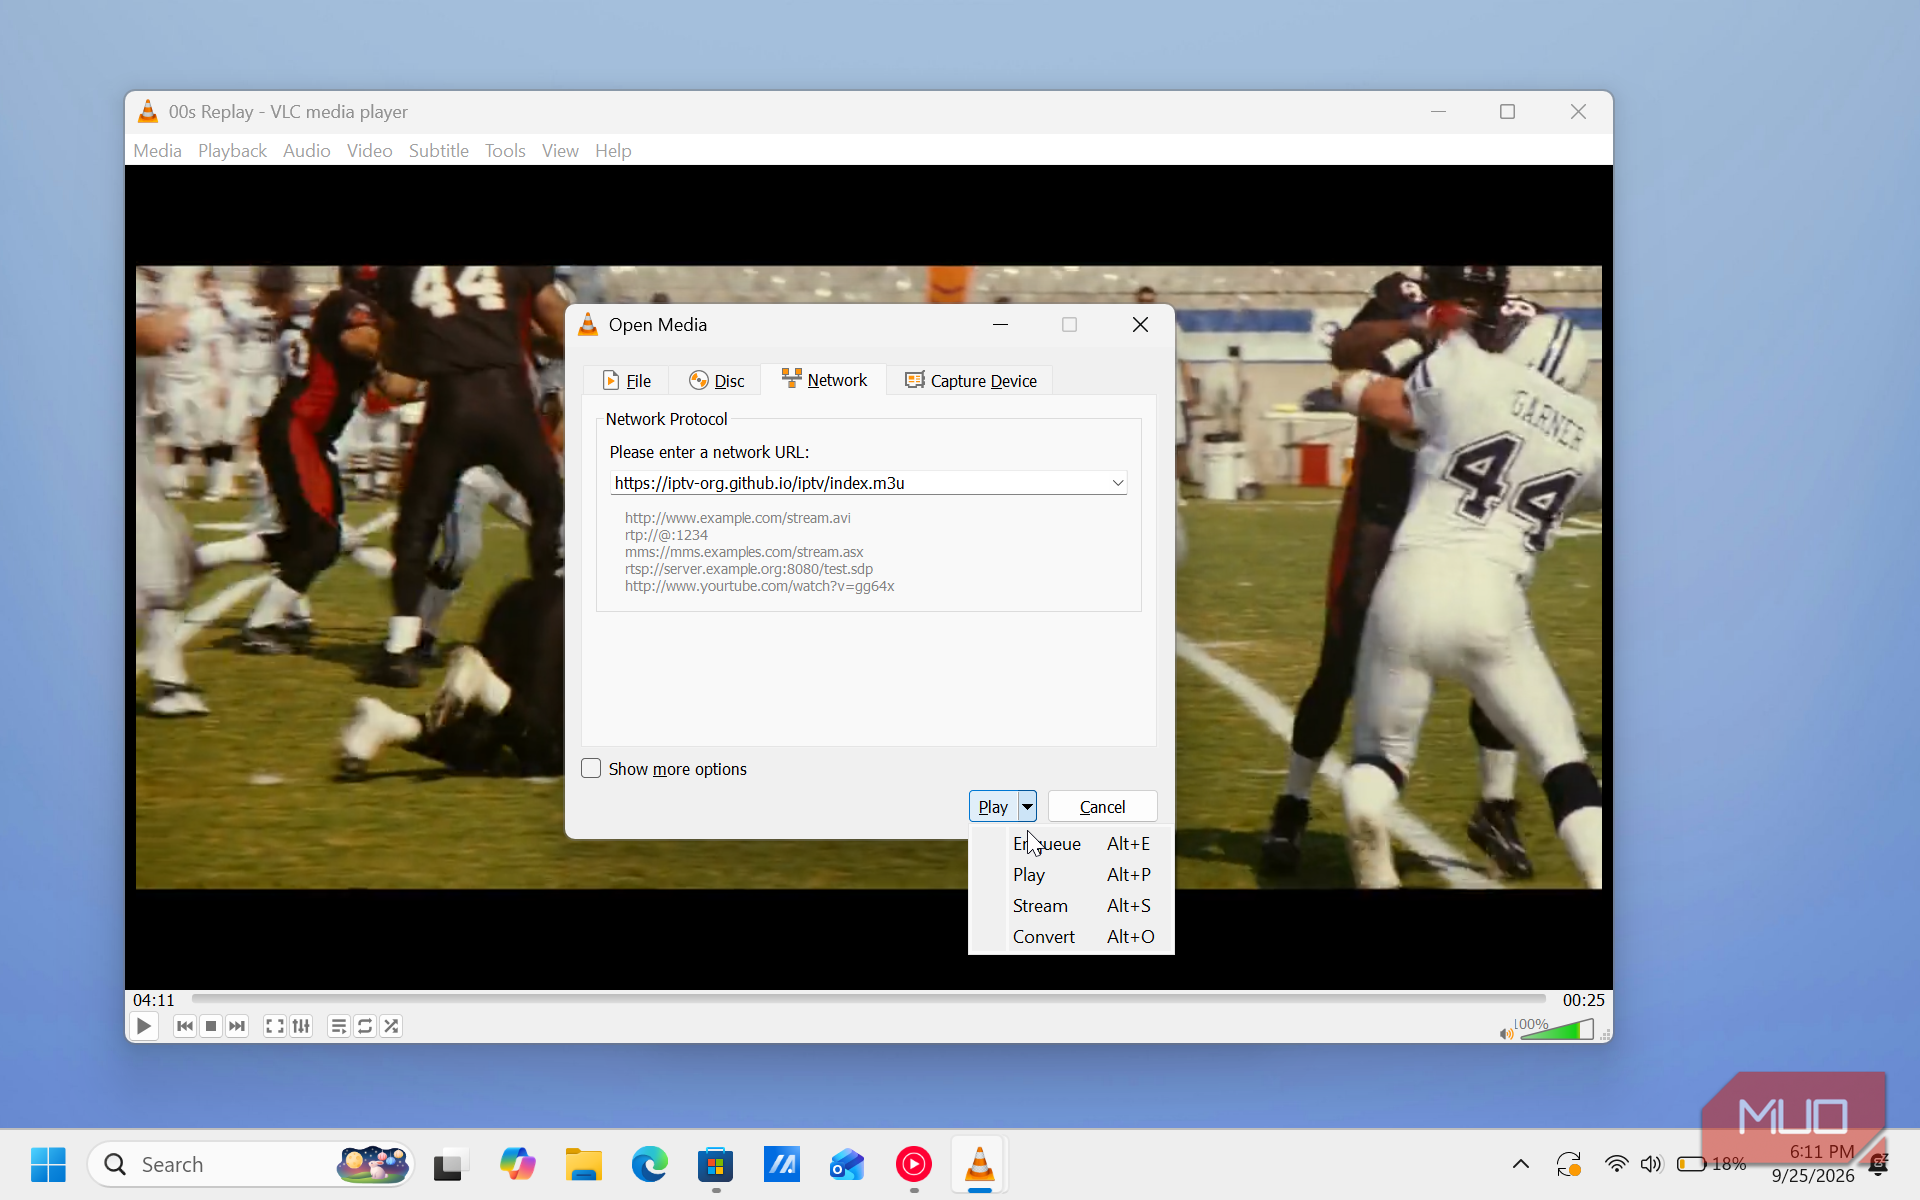Choose Convert from the dropdown menu

[1071, 937]
